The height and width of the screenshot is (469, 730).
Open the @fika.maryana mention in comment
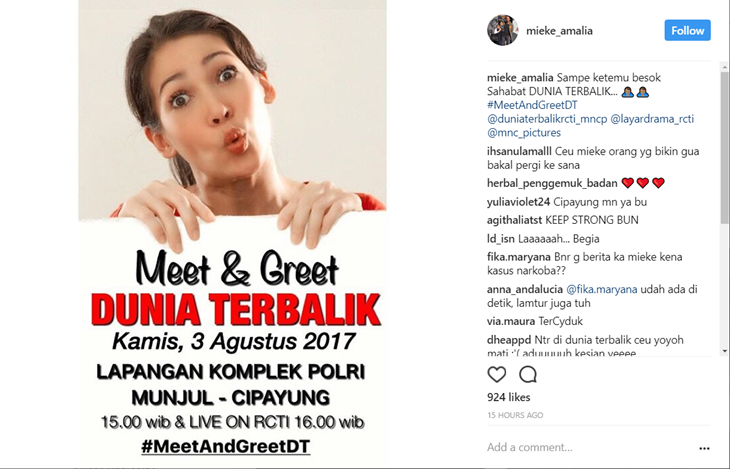click(602, 289)
